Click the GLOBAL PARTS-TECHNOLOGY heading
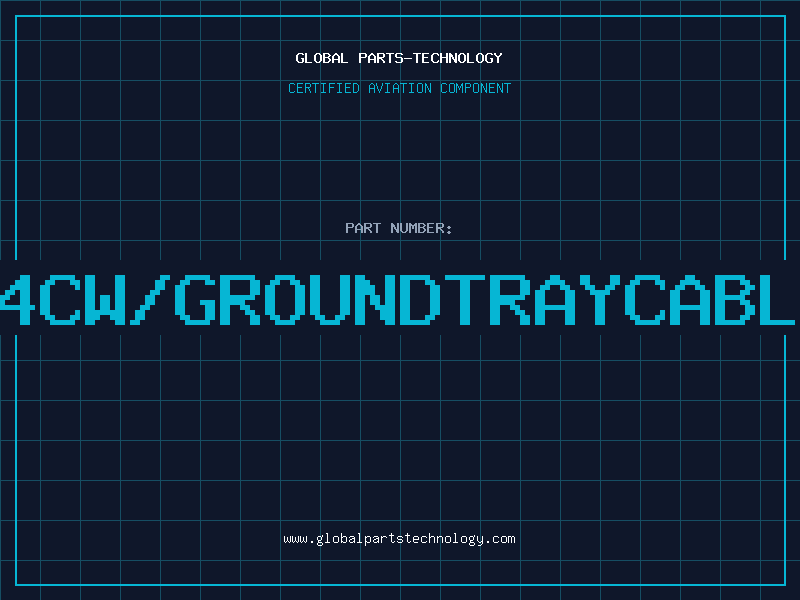Screen dimensions: 800x600 pos(399,58)
